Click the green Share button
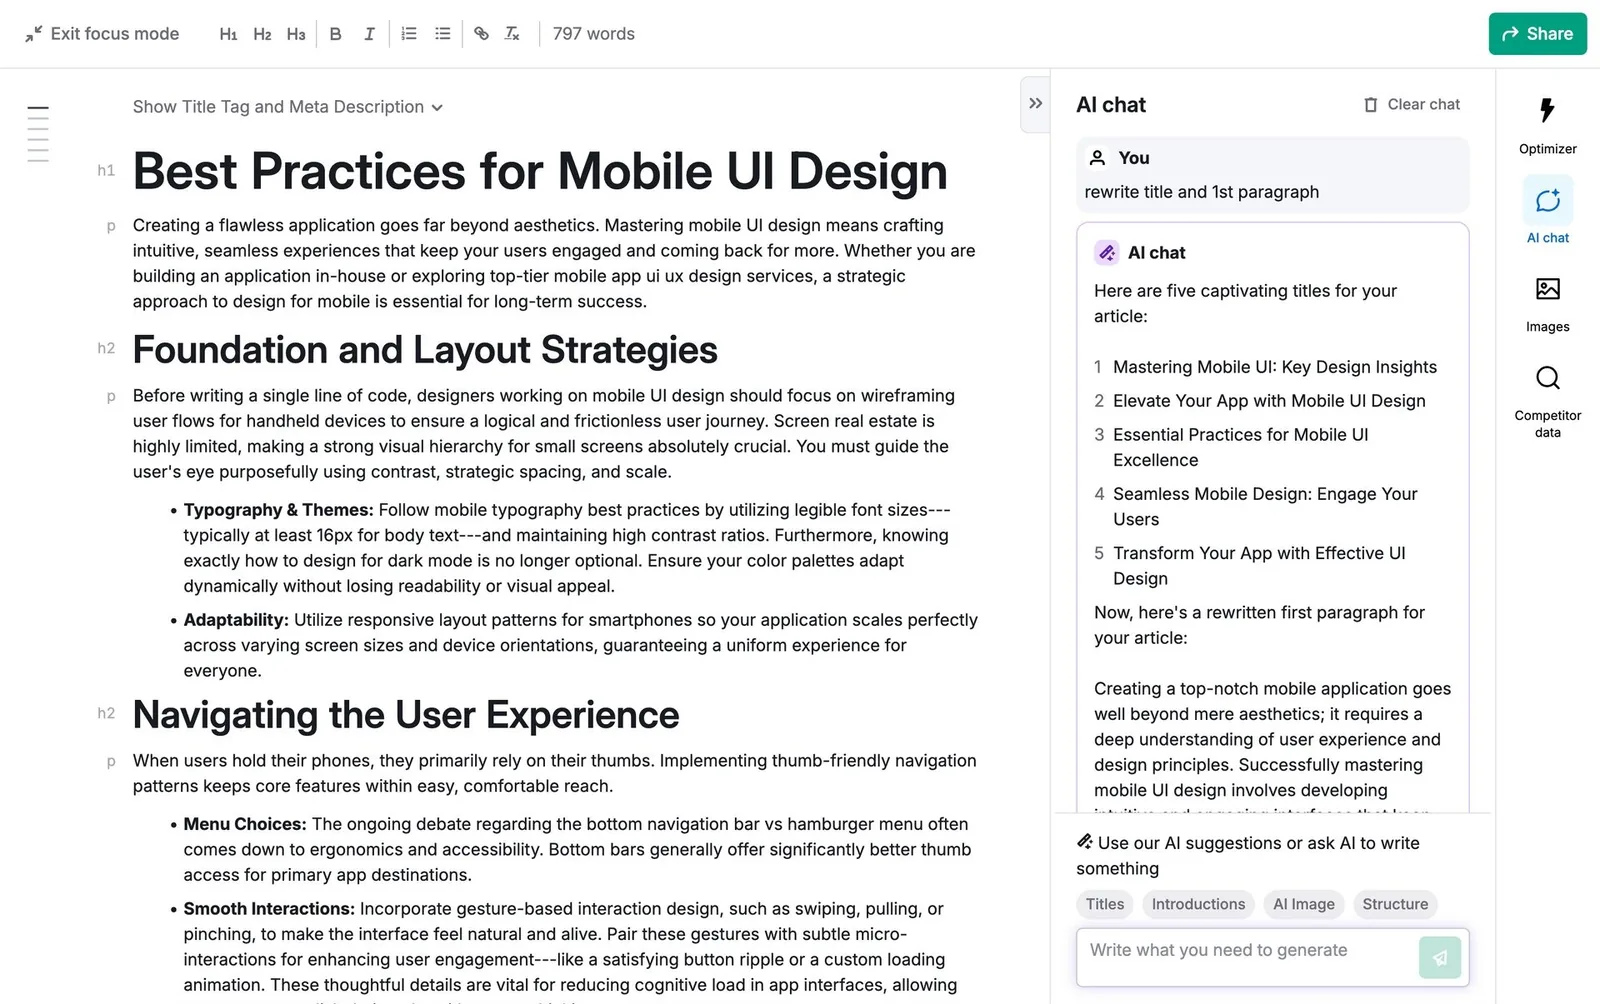 tap(1537, 34)
